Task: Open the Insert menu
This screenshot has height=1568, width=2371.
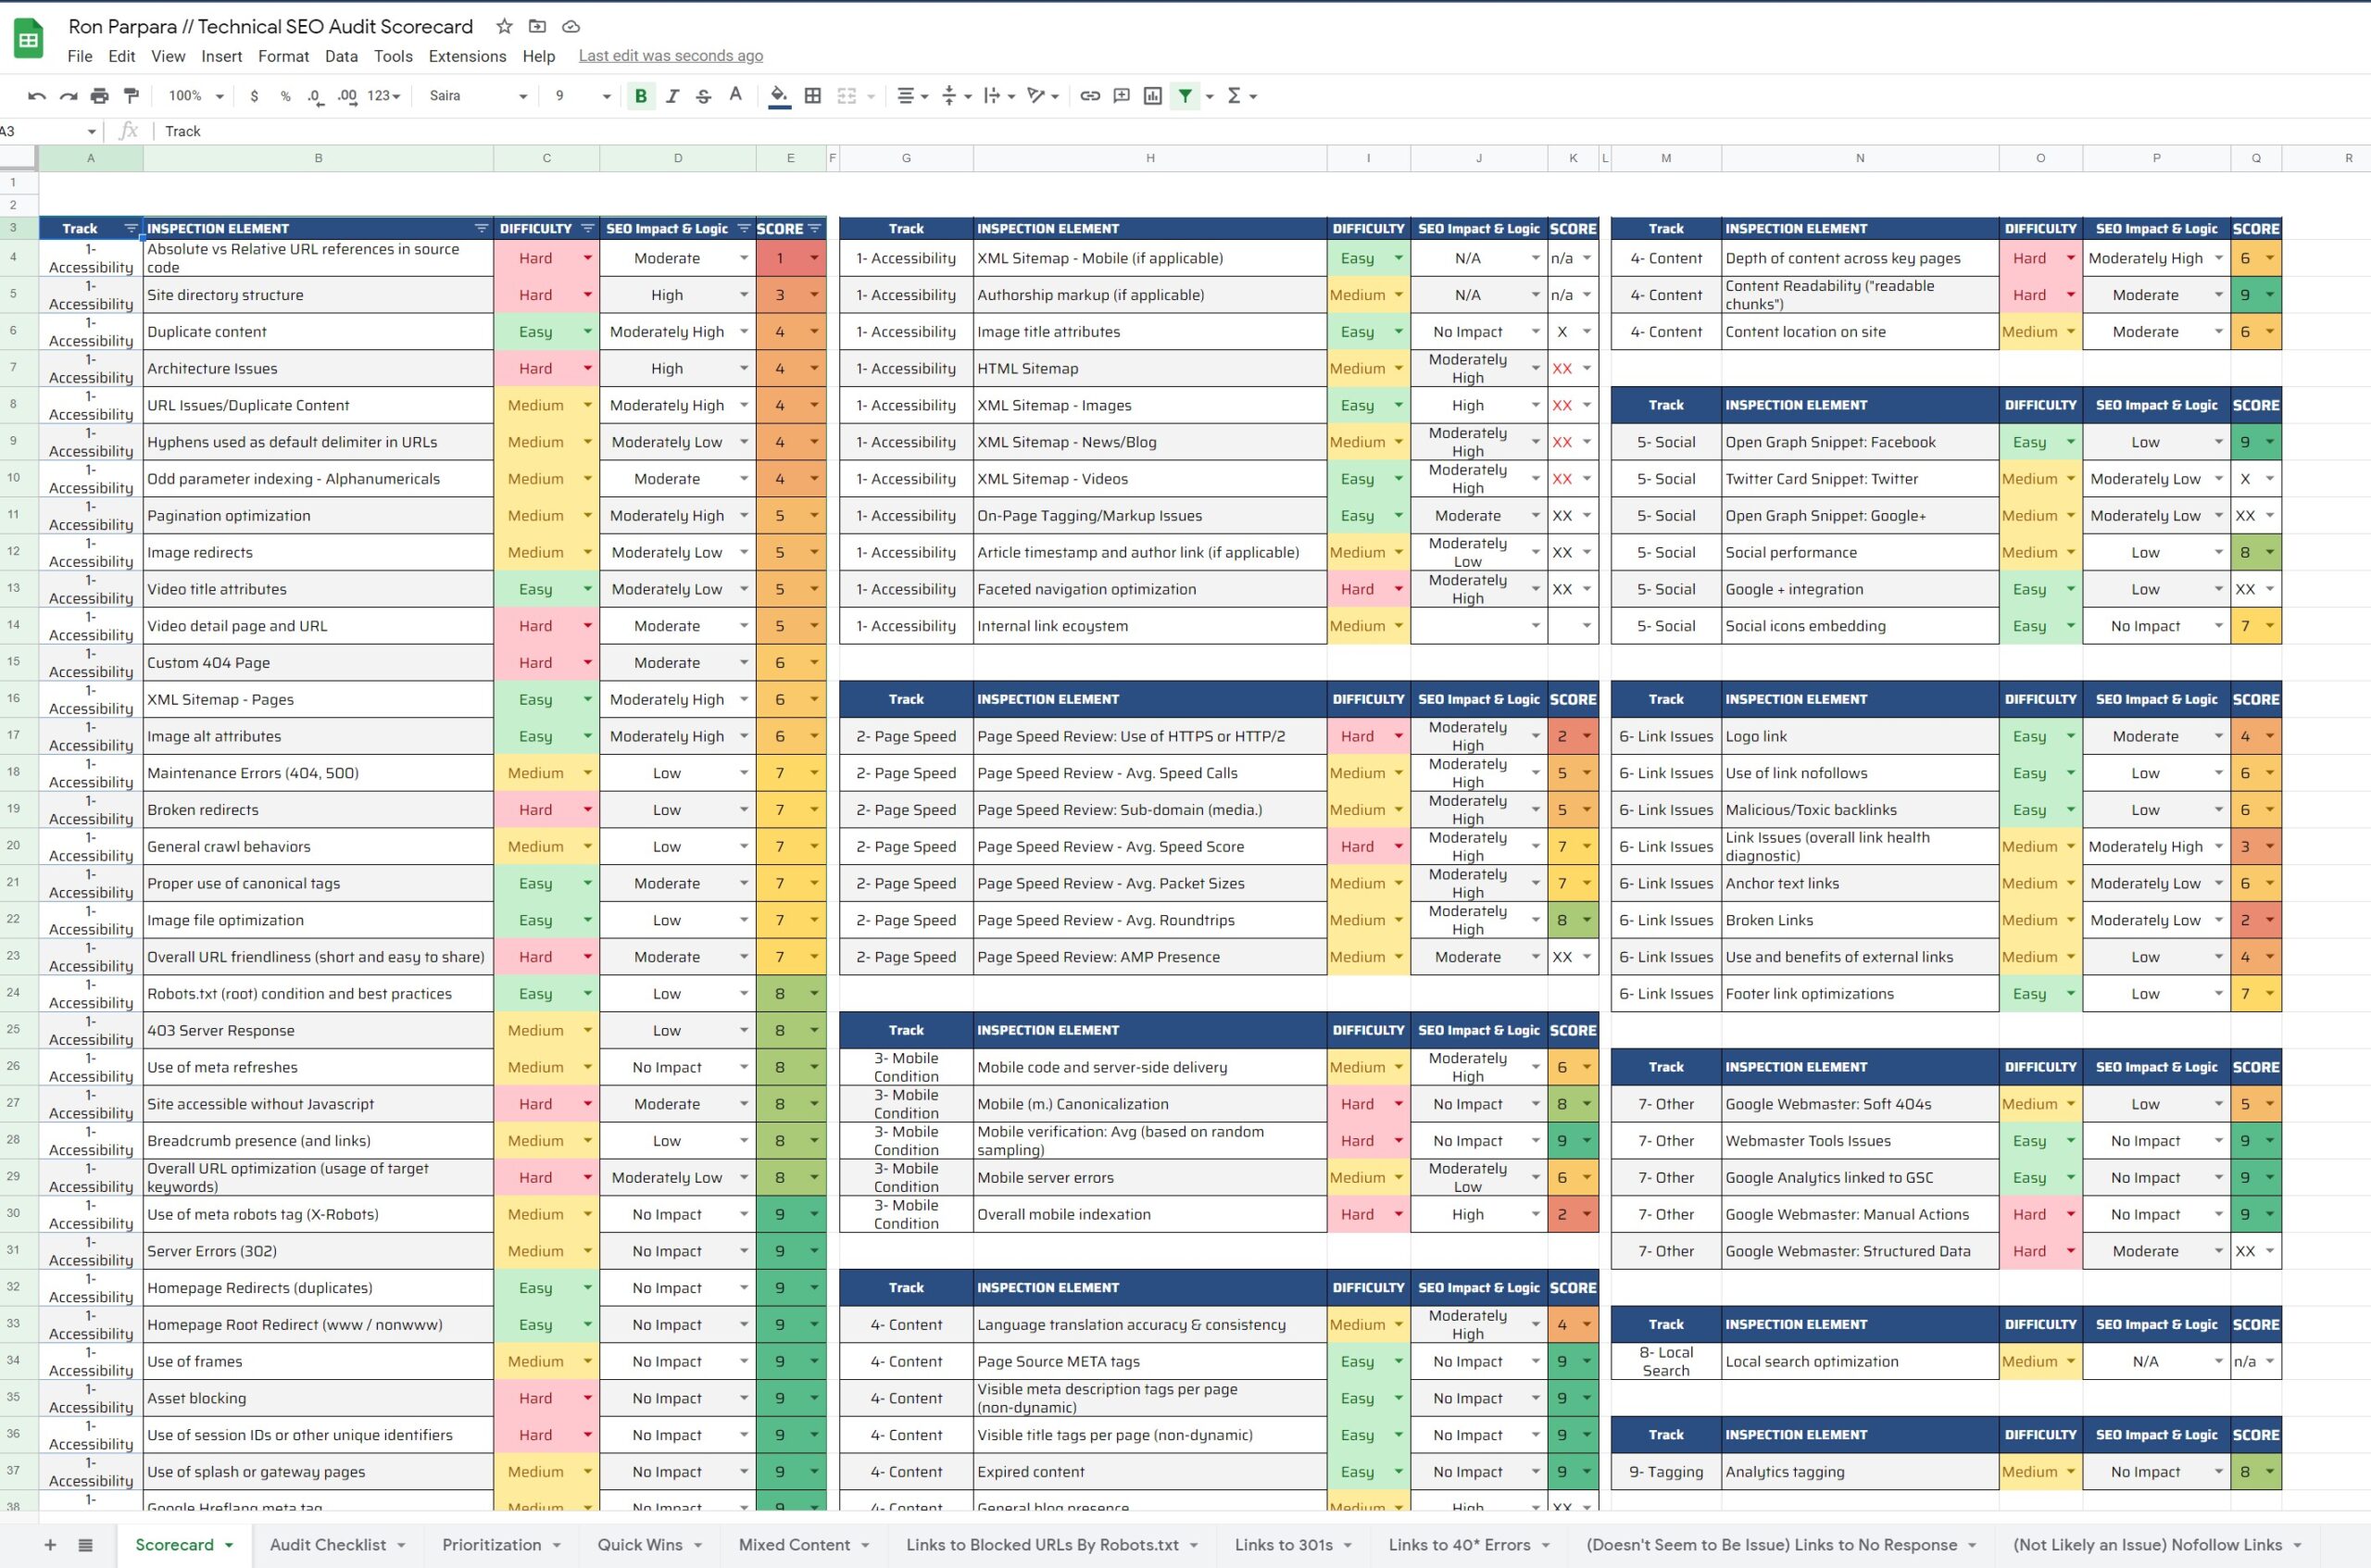Action: pos(221,56)
